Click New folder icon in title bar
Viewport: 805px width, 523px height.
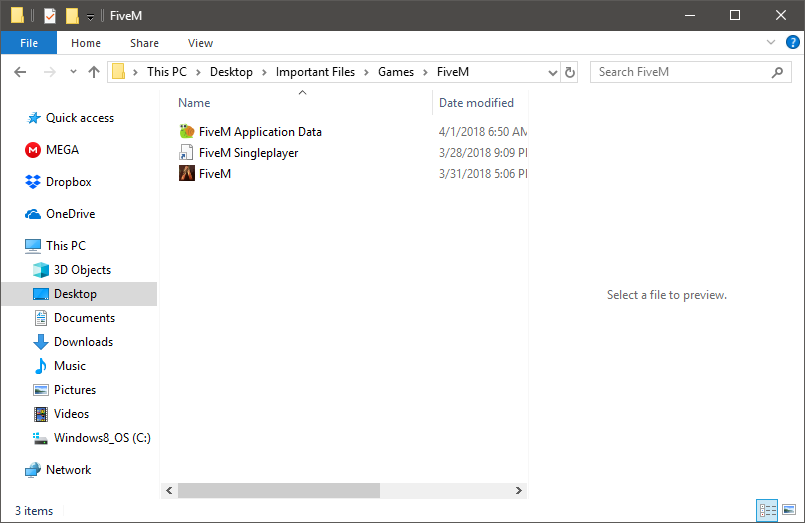tap(72, 16)
